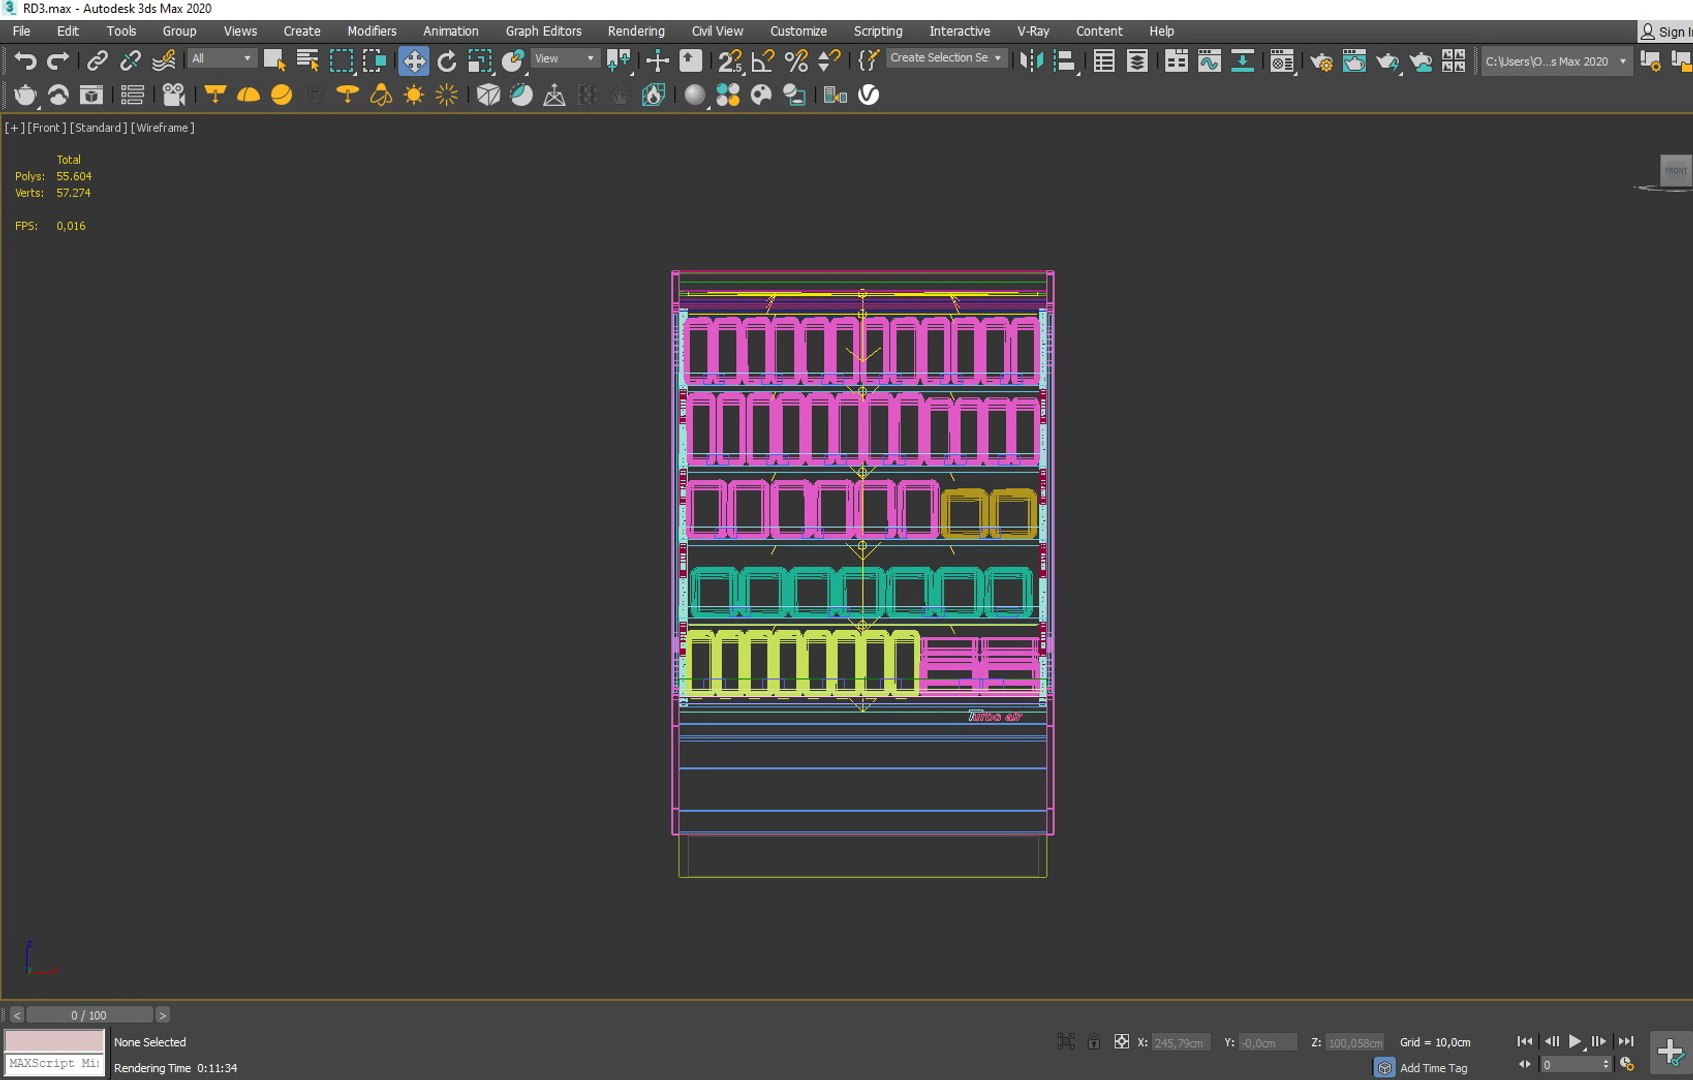Click the V-Ray Sun light icon

[x=413, y=95]
